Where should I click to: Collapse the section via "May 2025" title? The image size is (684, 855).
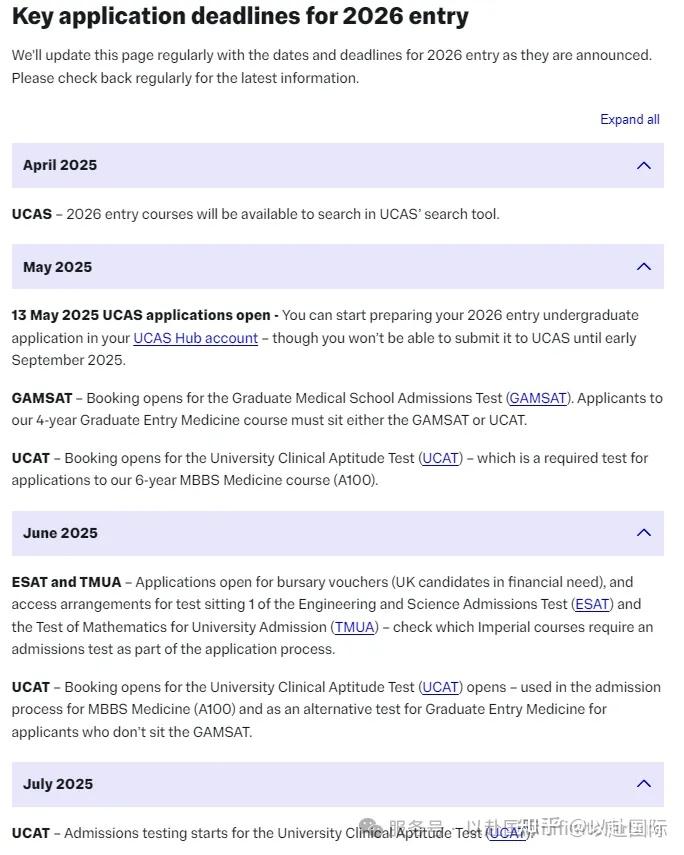tap(57, 267)
